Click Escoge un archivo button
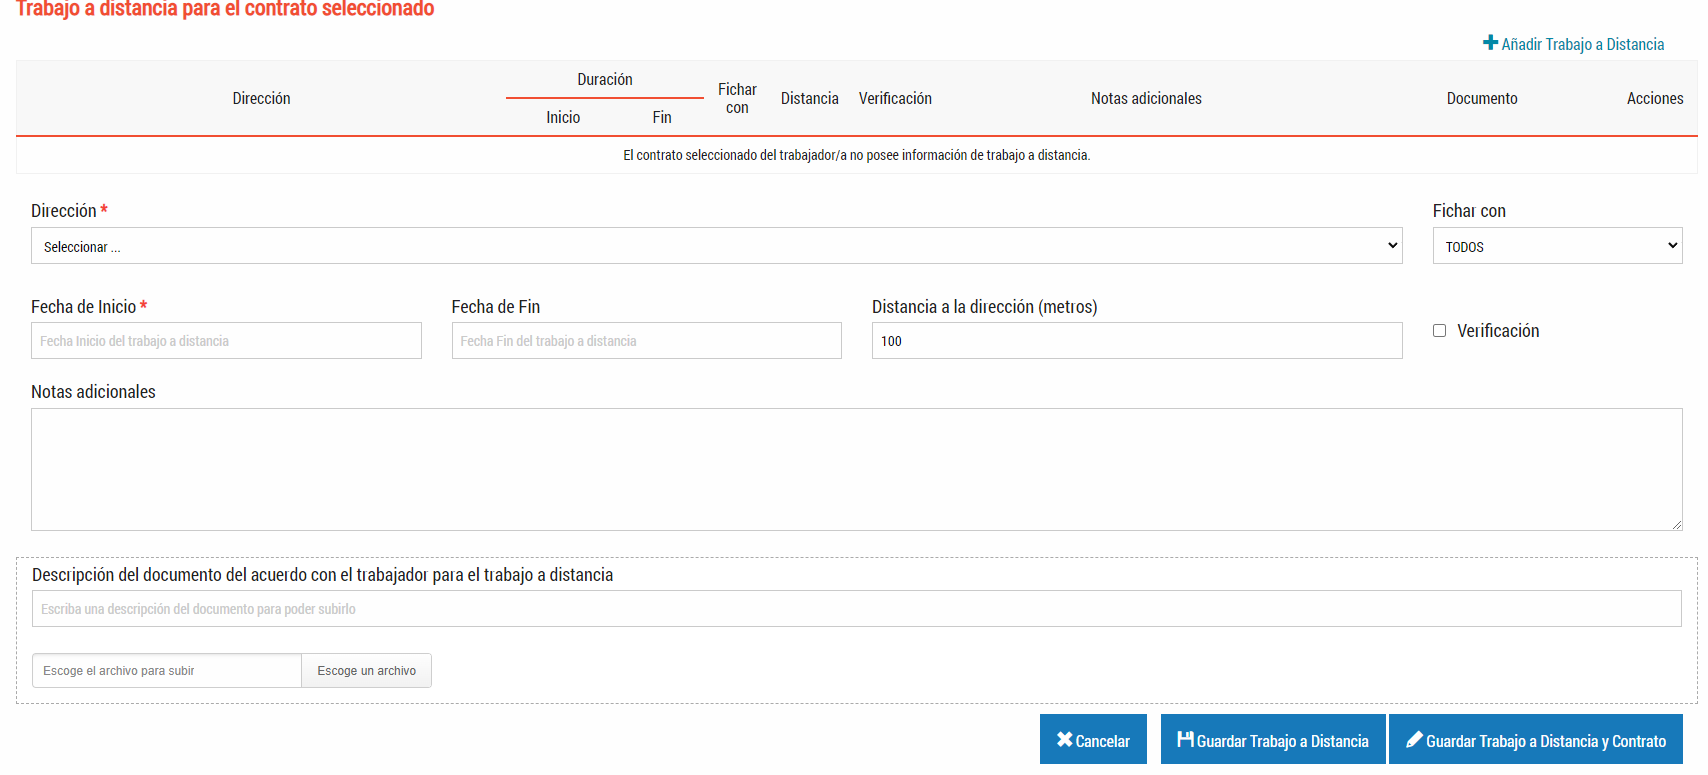Viewport: 1708px width, 775px height. pos(366,671)
